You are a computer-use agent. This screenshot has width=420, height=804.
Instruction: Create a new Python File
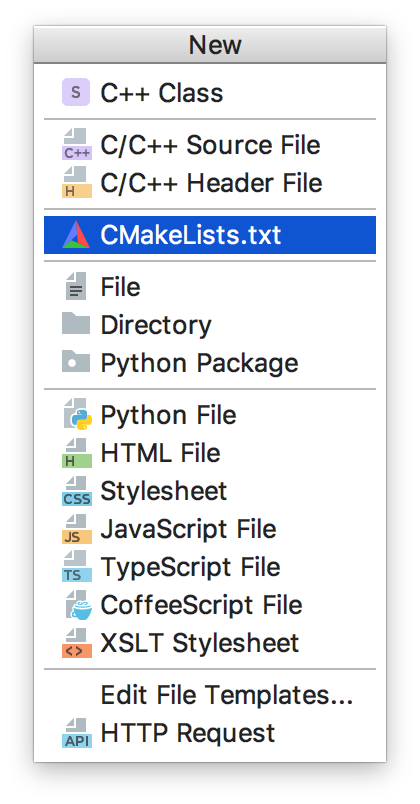pyautogui.click(x=210, y=414)
